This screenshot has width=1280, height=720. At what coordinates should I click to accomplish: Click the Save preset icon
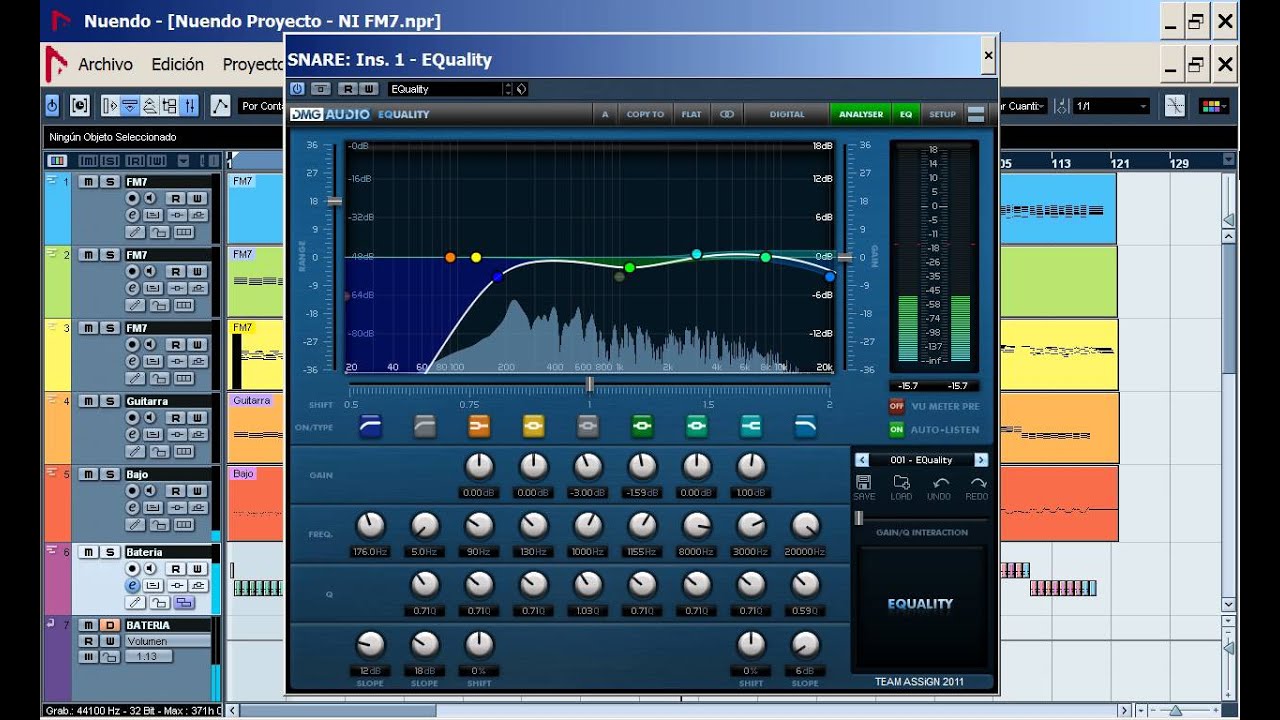click(864, 483)
